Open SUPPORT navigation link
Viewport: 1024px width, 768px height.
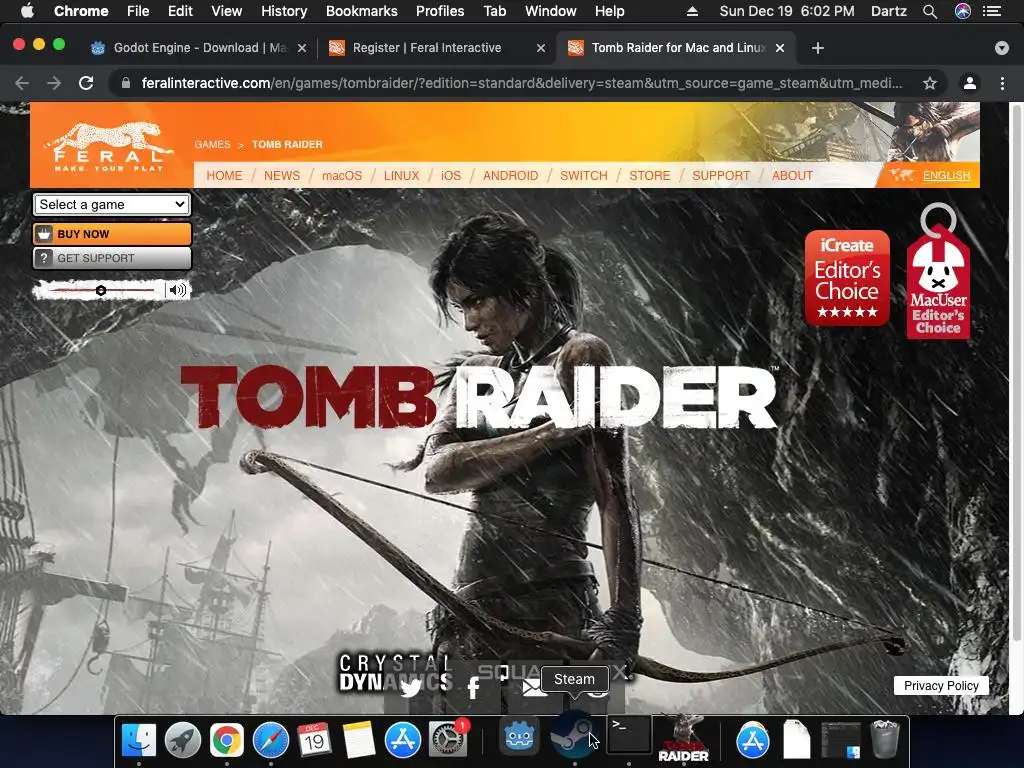tap(721, 176)
